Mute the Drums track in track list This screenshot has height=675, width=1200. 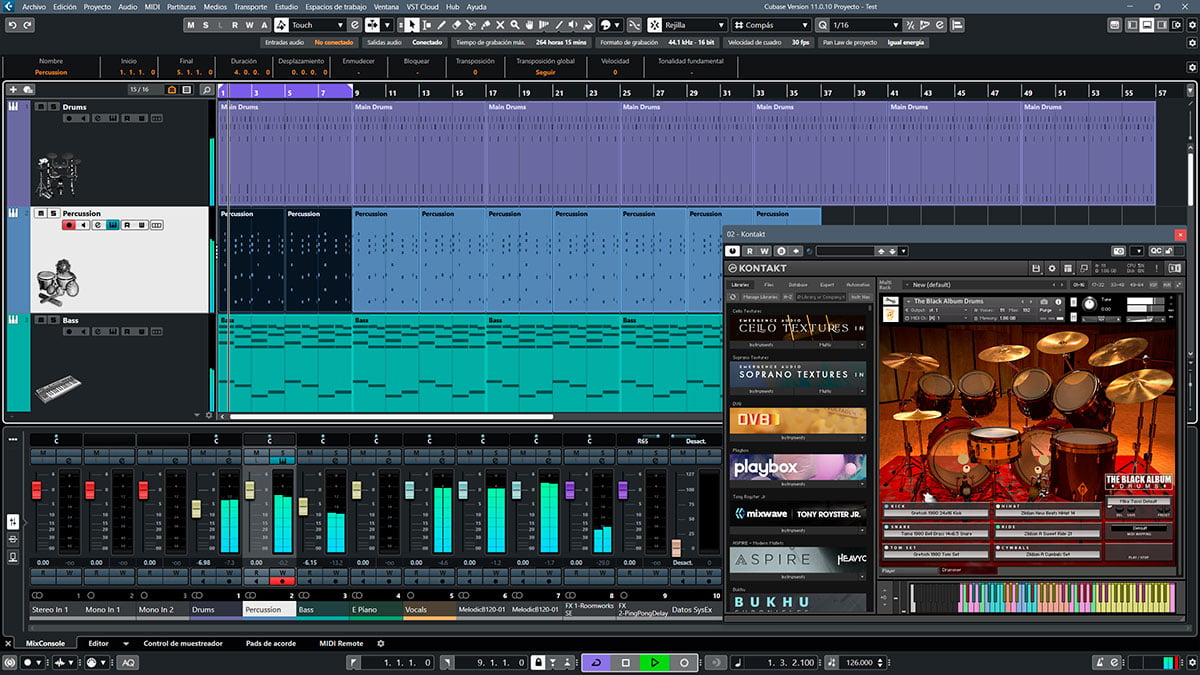(x=40, y=106)
